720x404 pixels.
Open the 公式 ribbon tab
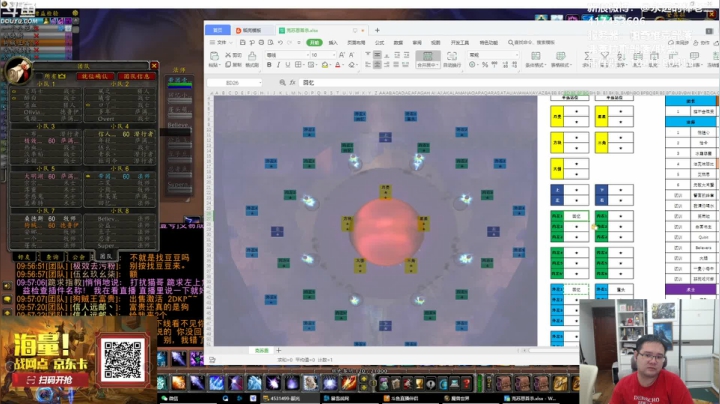point(379,42)
